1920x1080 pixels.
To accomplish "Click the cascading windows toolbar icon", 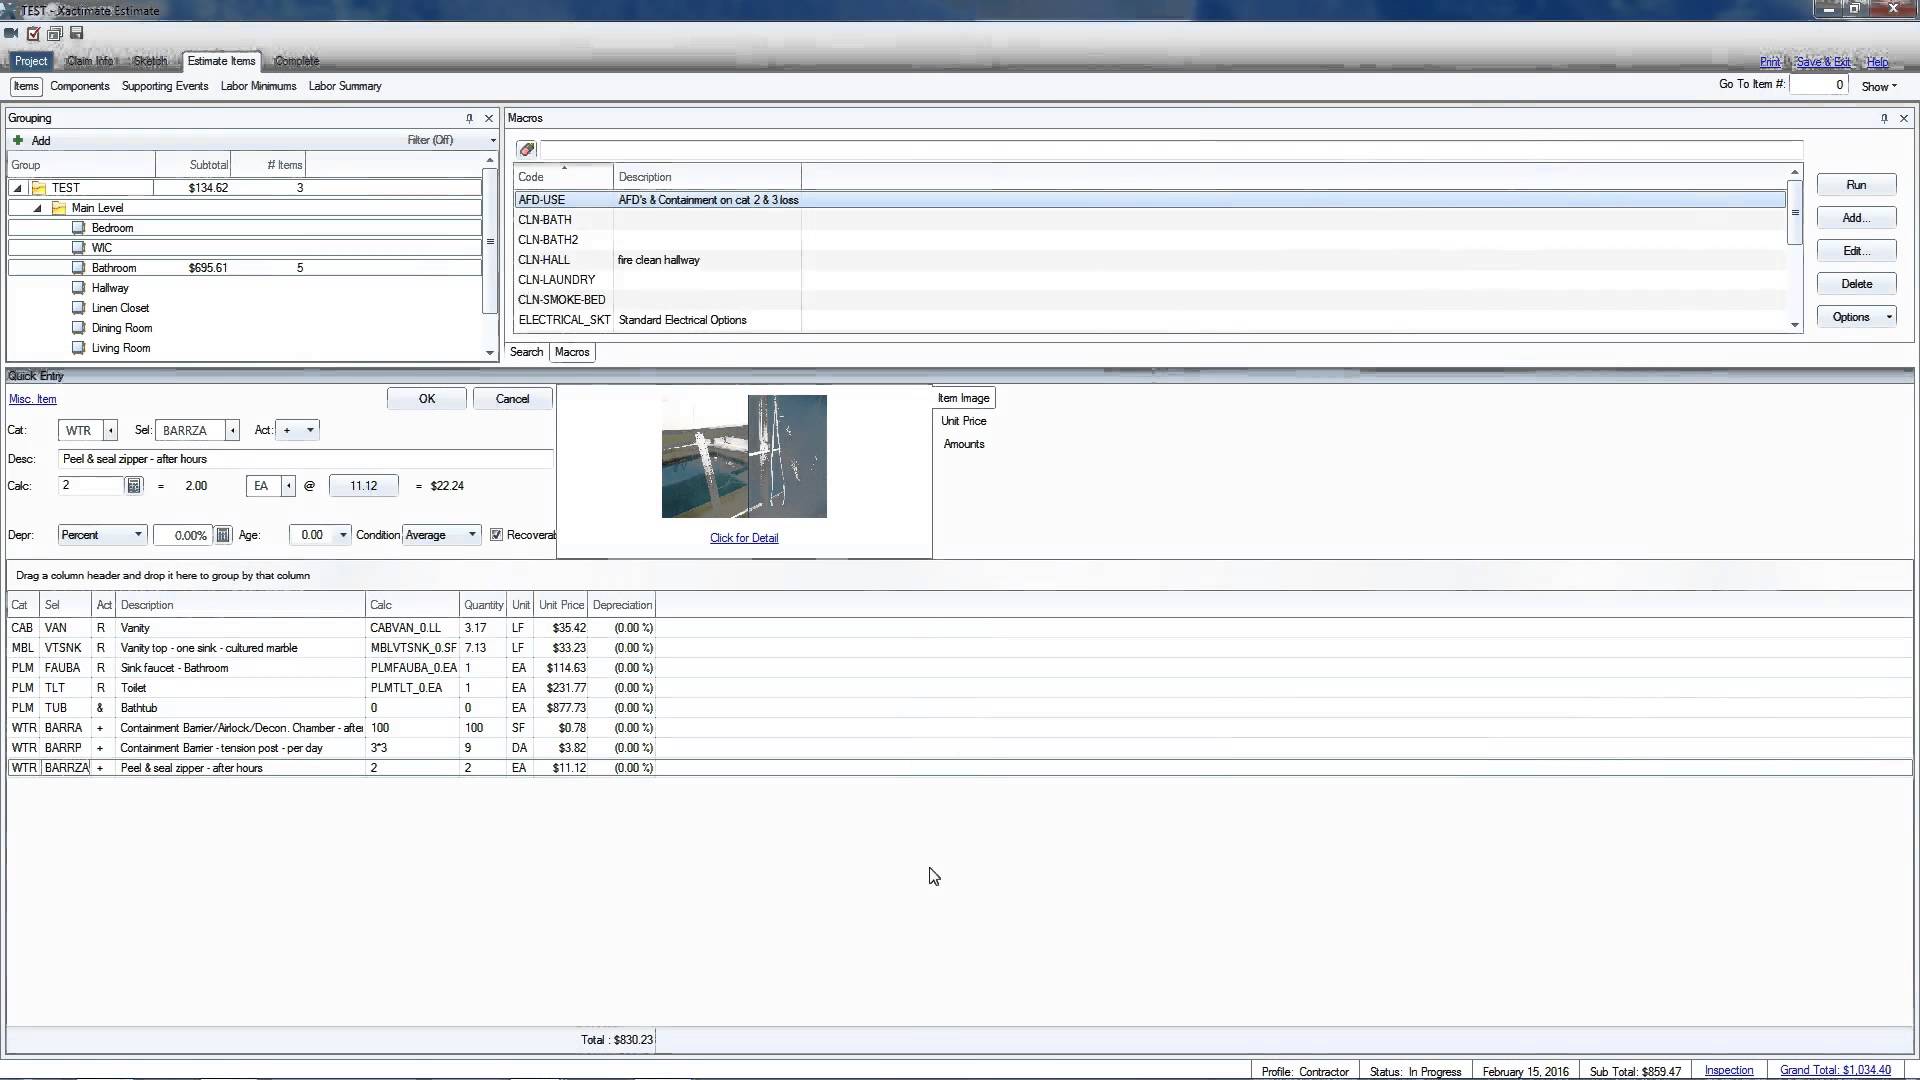I will point(55,33).
